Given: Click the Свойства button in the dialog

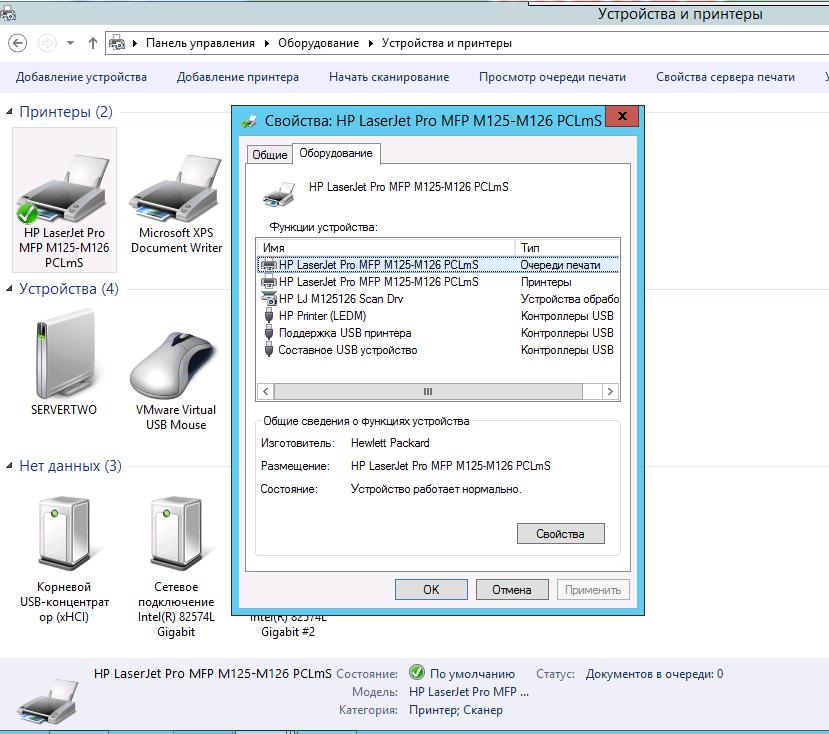Looking at the screenshot, I should click(x=560, y=534).
